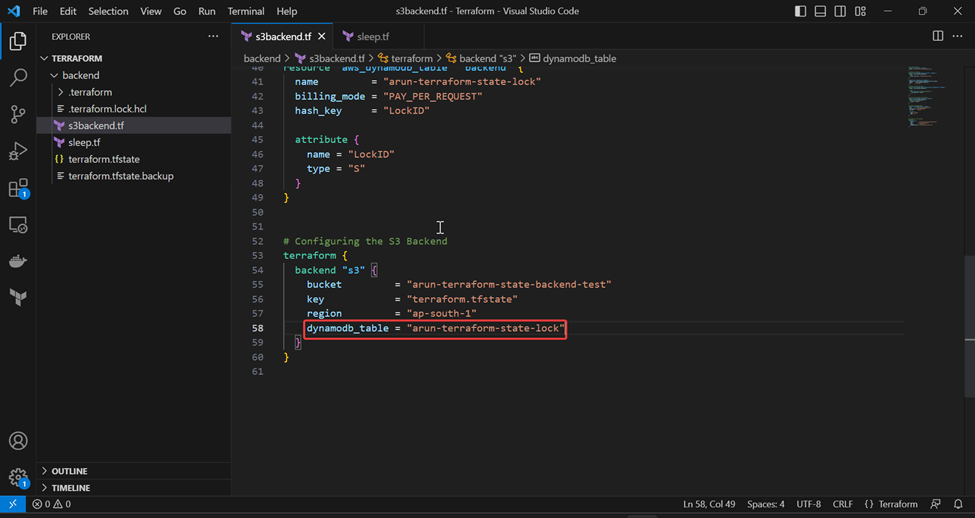Place cursor on line 55 bucket value
The image size is (975, 518).
click(509, 285)
